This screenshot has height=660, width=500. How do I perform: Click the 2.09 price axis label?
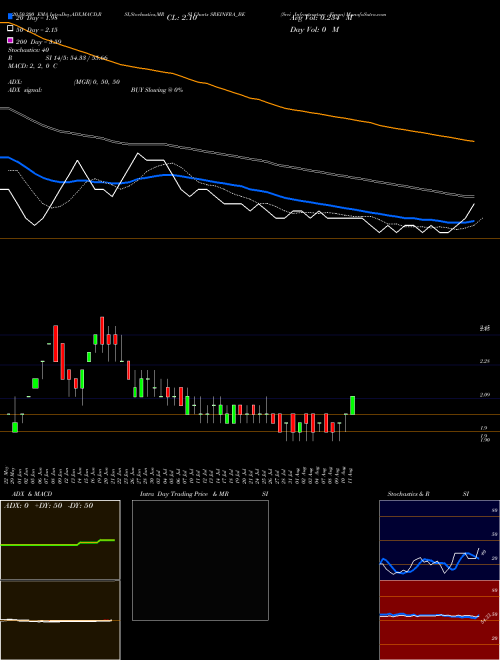click(485, 395)
